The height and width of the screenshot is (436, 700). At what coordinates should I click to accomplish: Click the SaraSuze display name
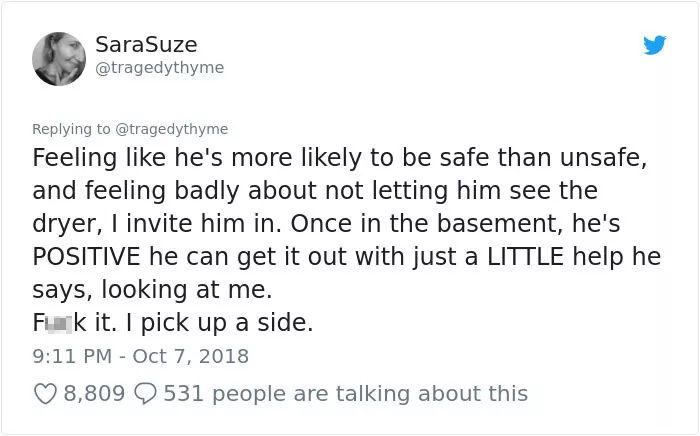click(146, 45)
